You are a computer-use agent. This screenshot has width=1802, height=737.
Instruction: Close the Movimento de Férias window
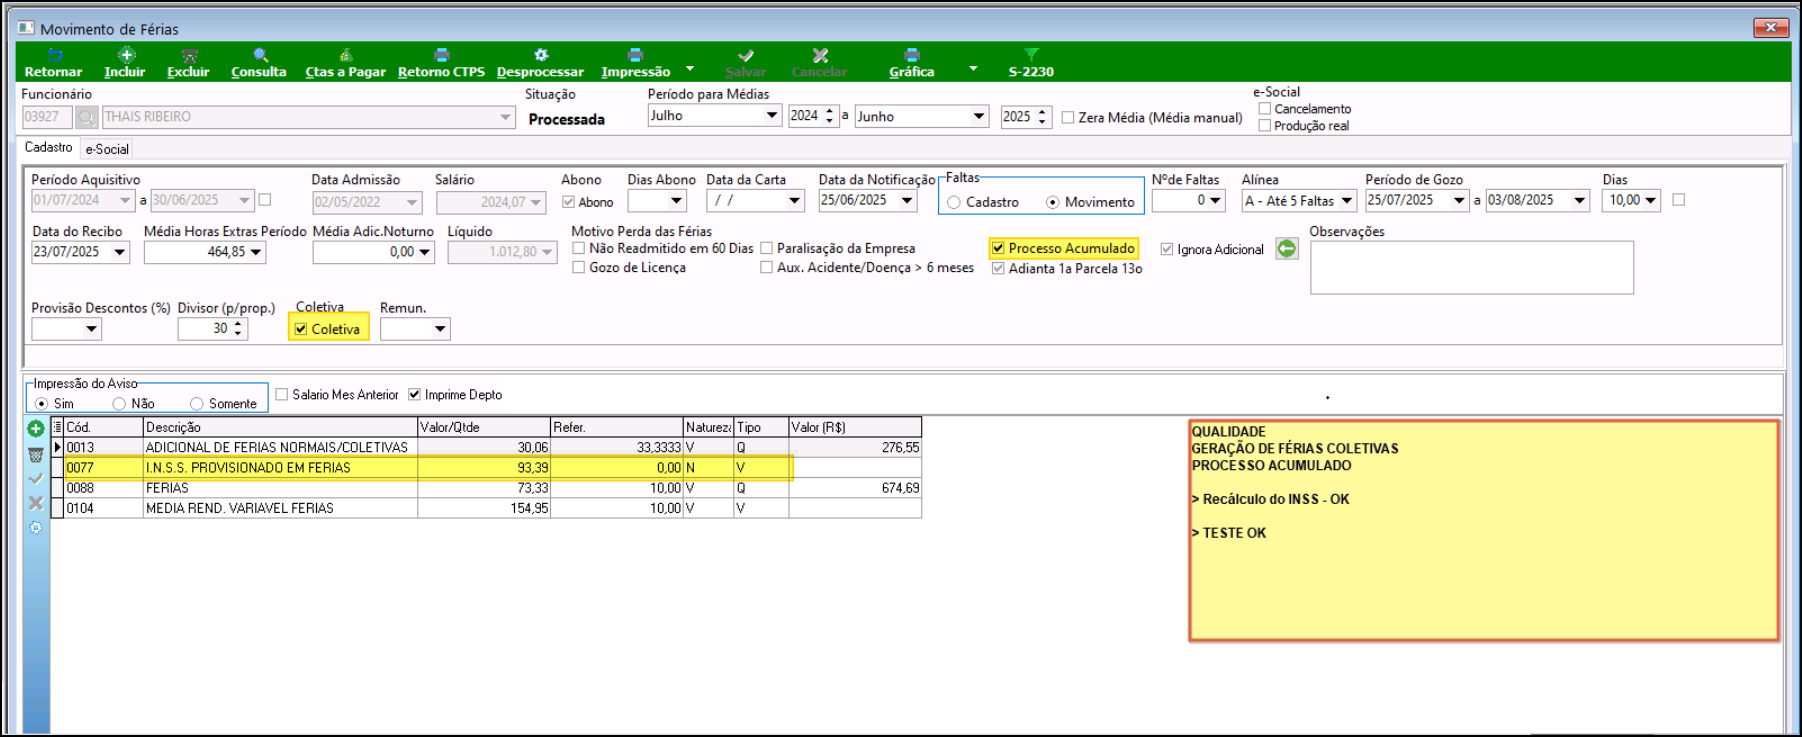[x=1771, y=27]
